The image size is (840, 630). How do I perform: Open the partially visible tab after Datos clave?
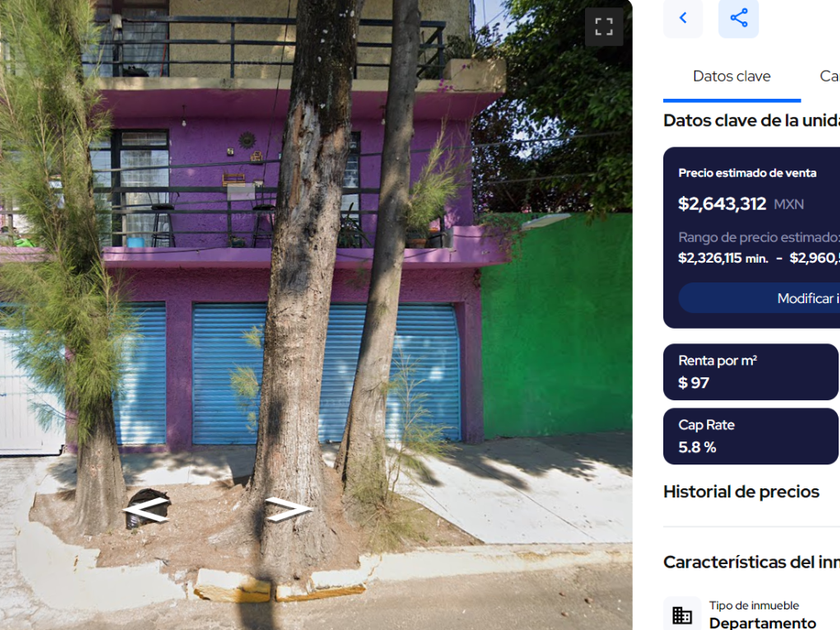[829, 76]
